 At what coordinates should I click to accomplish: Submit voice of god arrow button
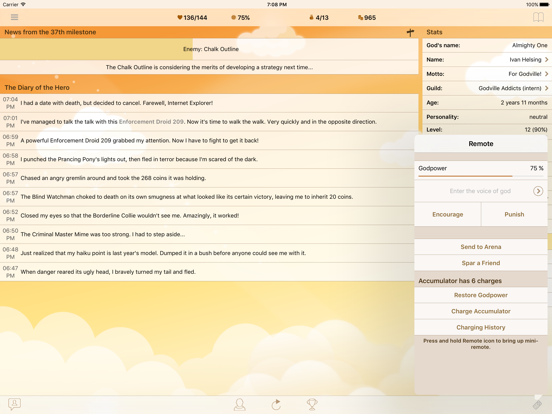538,191
